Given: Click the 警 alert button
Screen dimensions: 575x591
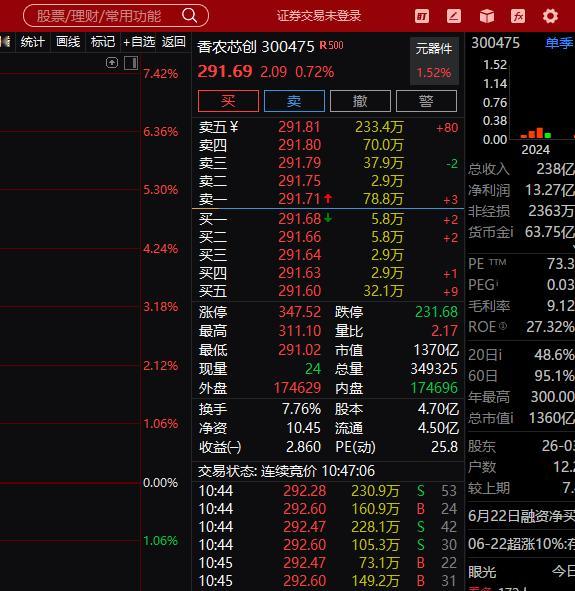Looking at the screenshot, I should (x=426, y=101).
